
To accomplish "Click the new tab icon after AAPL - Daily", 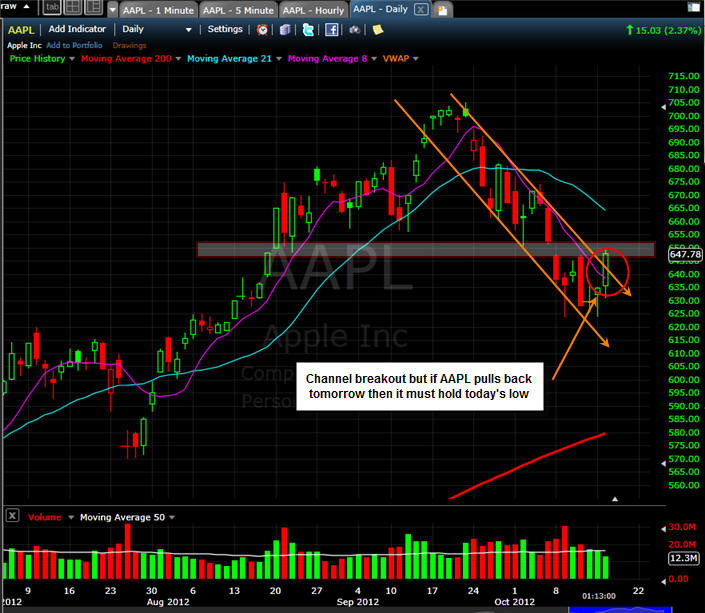I will click(442, 10).
